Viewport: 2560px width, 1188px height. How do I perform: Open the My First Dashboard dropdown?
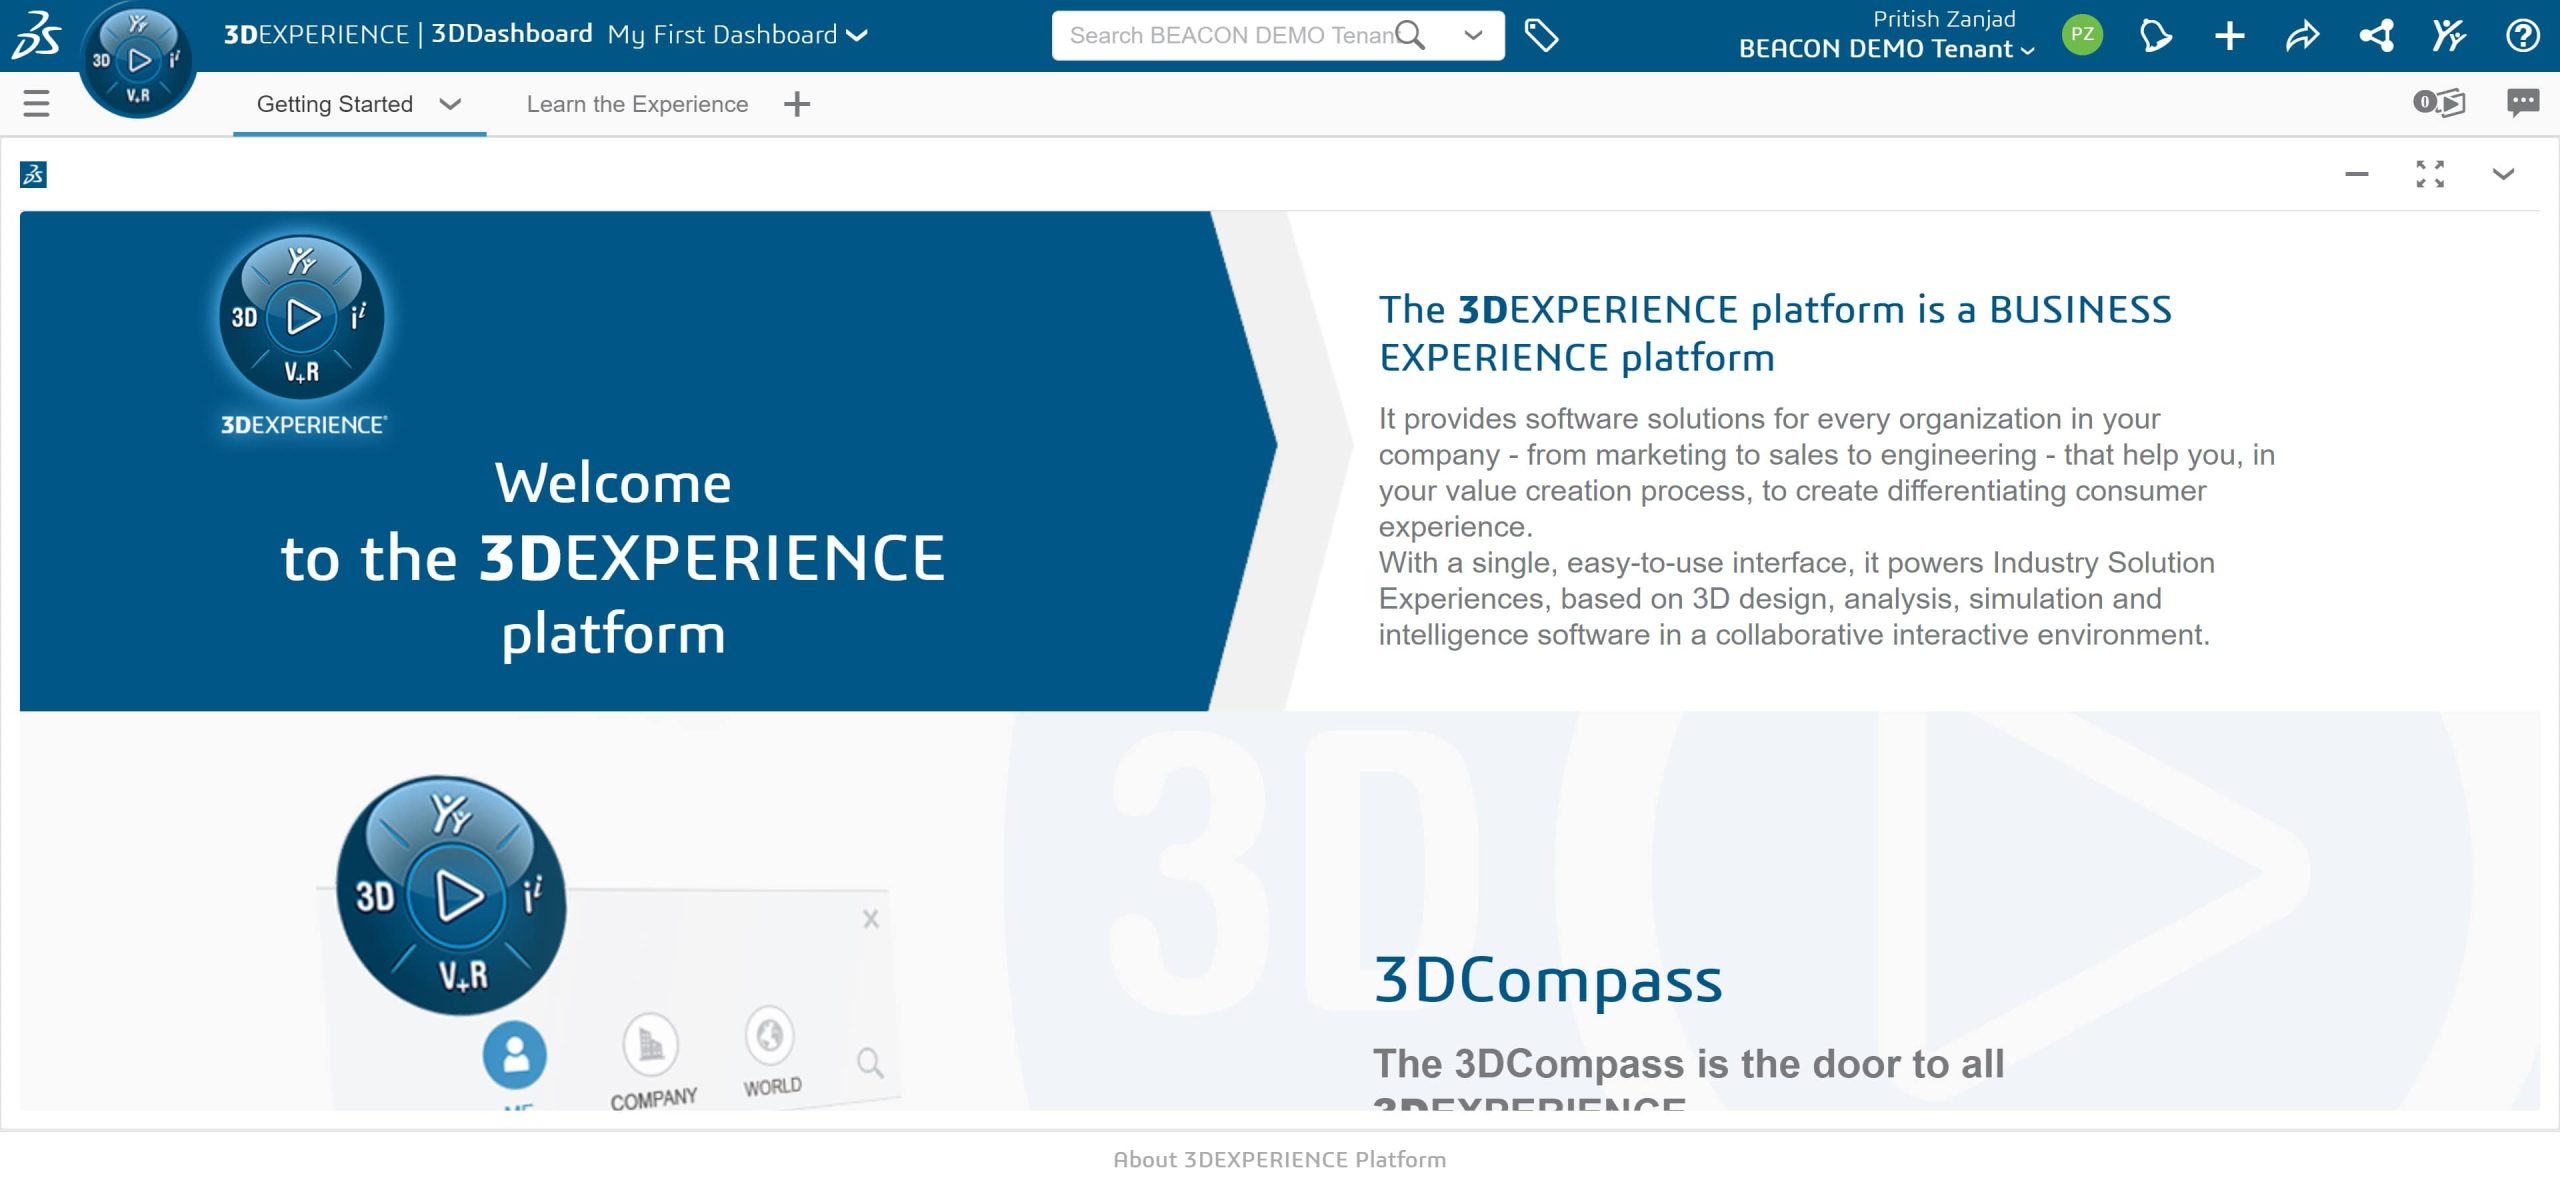click(x=737, y=35)
